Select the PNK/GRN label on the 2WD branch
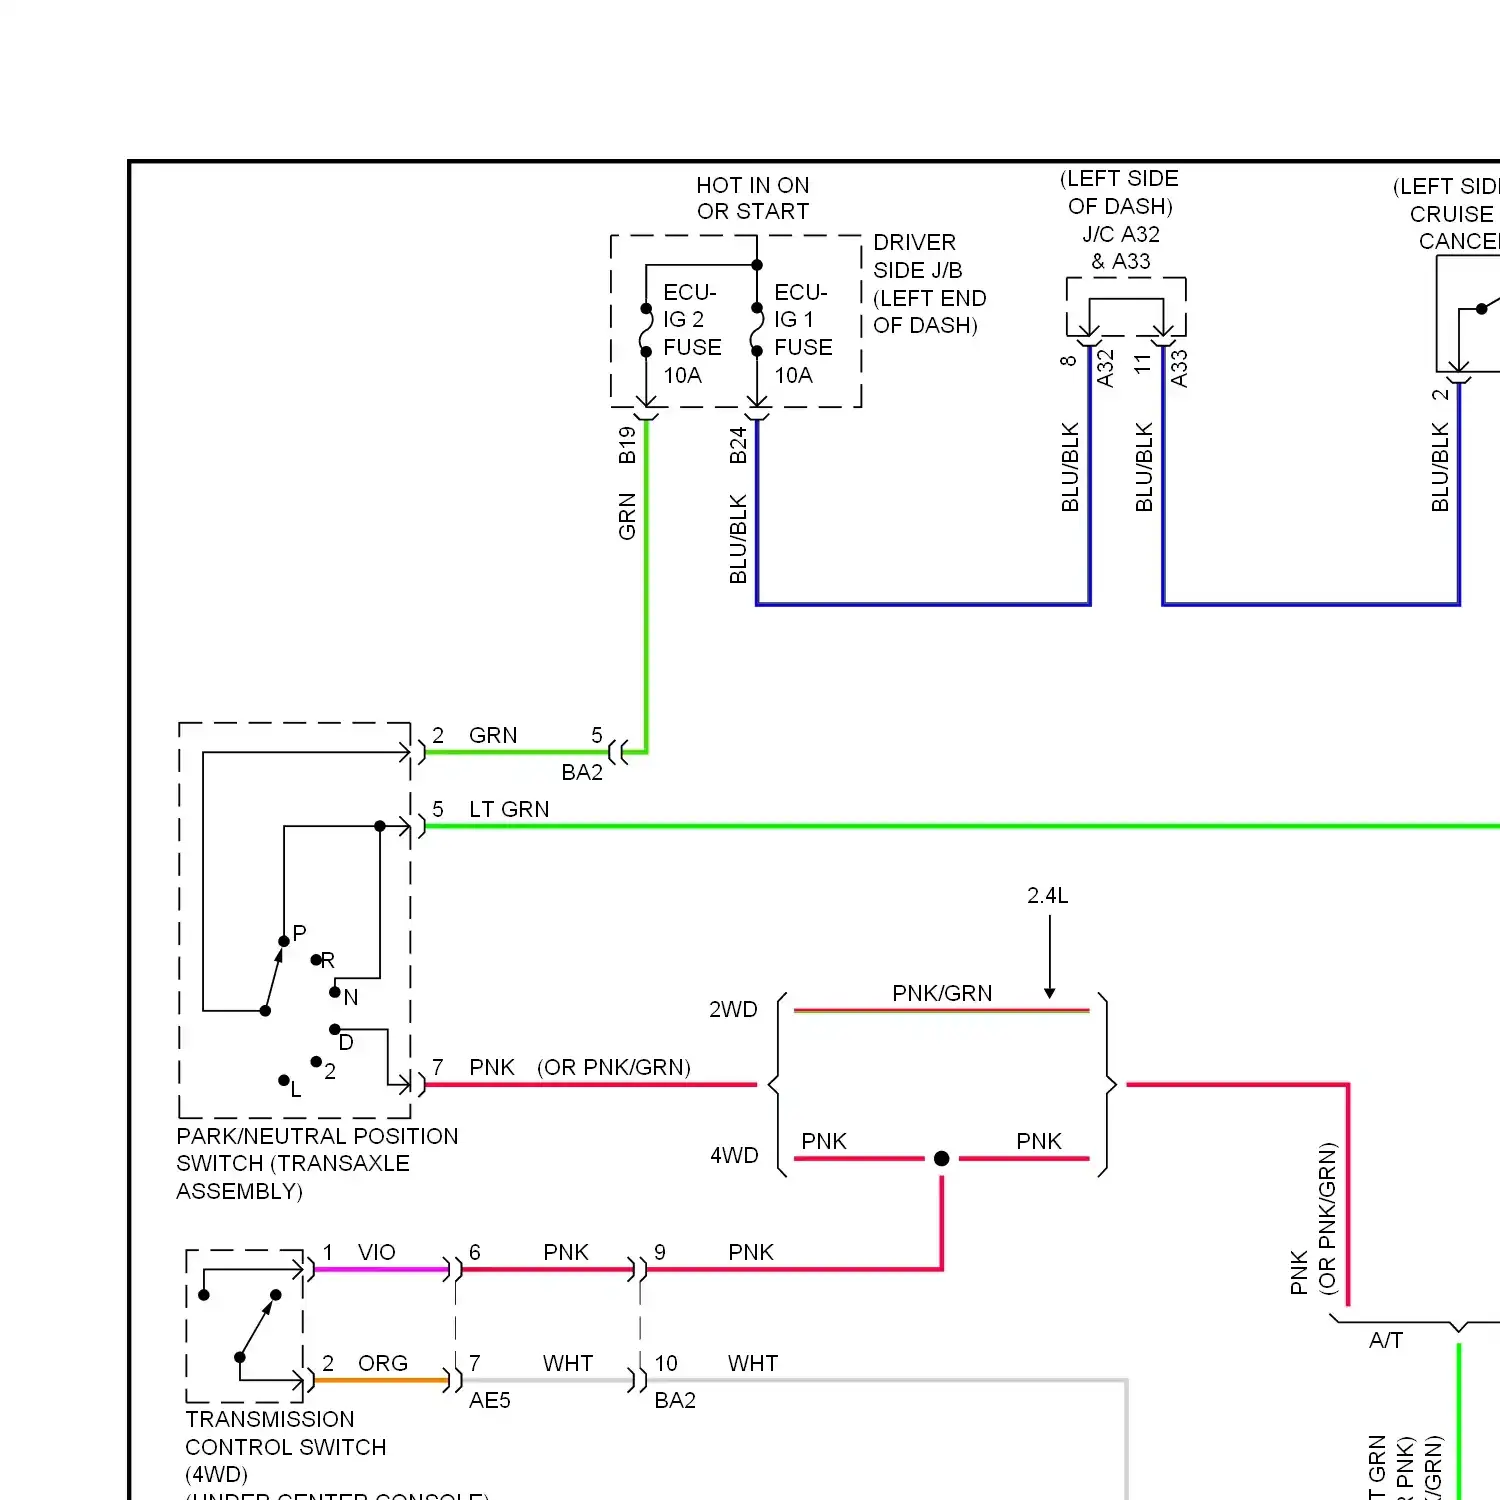 (x=942, y=993)
